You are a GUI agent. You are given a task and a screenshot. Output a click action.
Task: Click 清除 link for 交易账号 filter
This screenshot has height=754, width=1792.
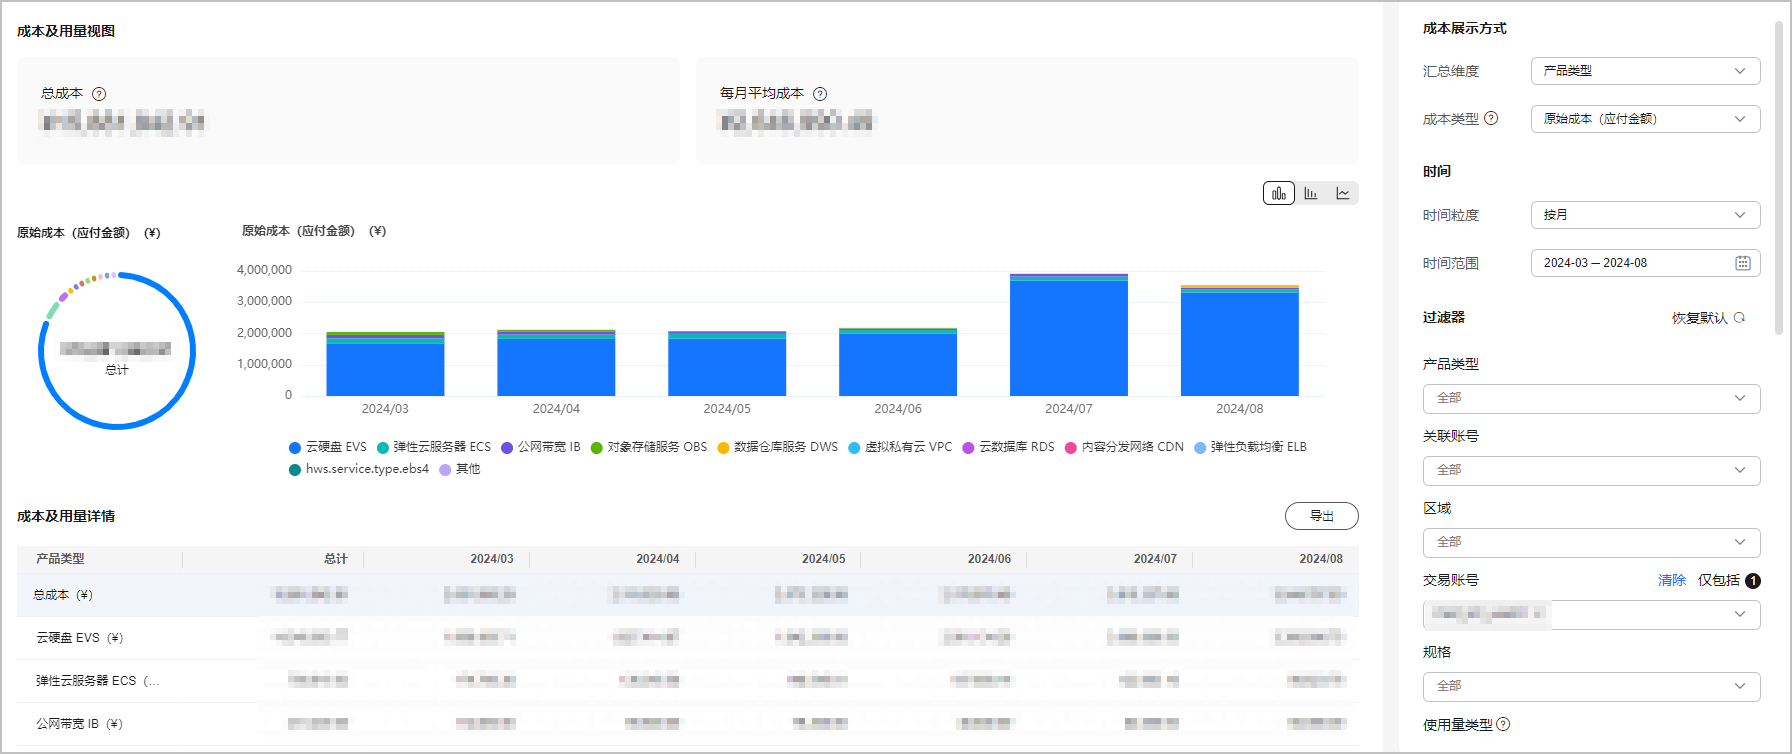coord(1671,580)
